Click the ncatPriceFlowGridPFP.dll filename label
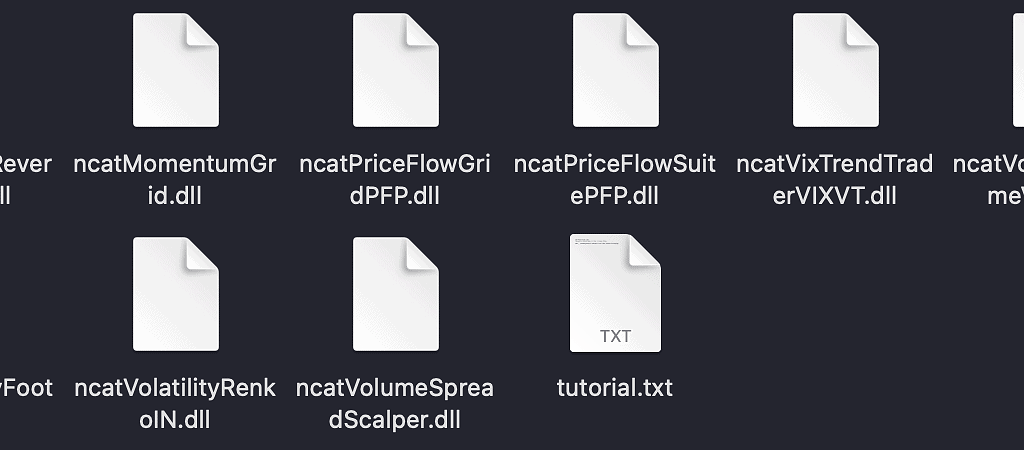 coord(395,179)
